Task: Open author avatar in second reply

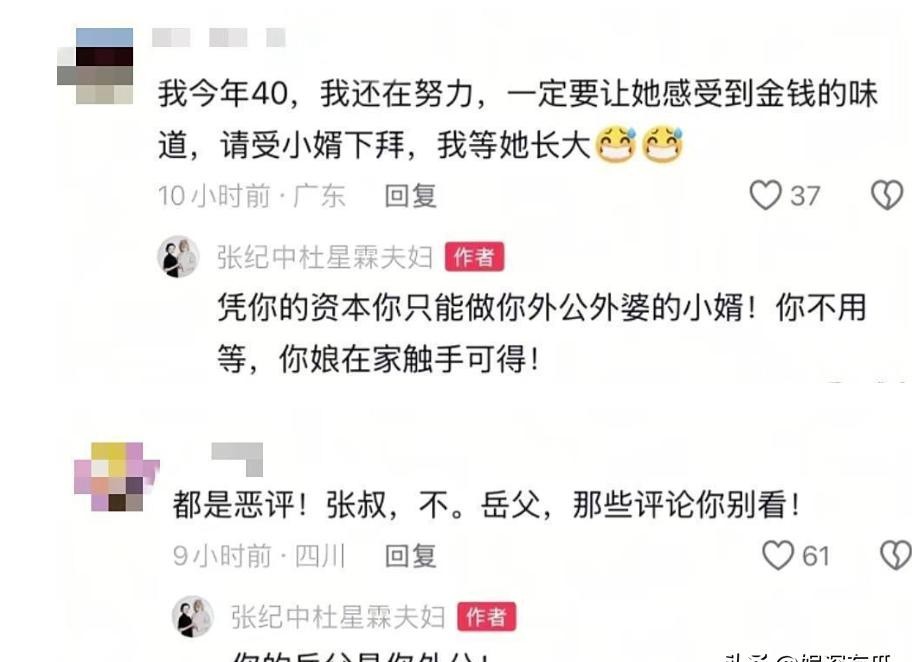Action: 193,617
